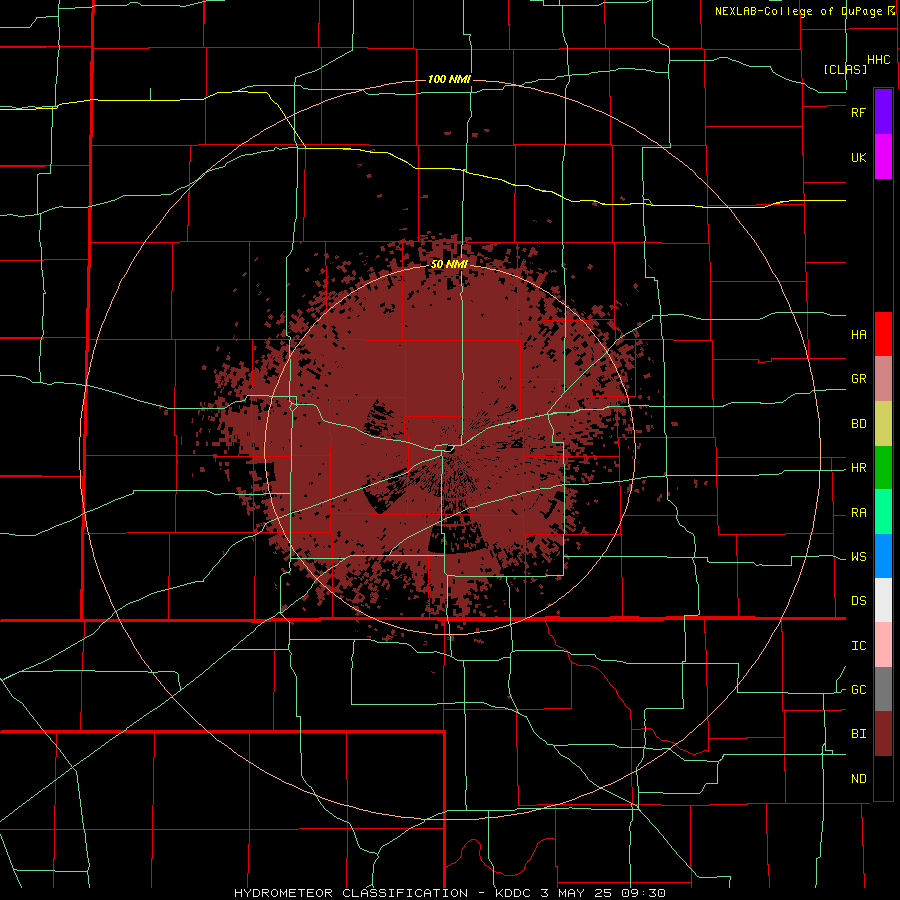This screenshot has height=900, width=900.
Task: Click the 50 NMI range ring label
Action: pyautogui.click(x=449, y=264)
